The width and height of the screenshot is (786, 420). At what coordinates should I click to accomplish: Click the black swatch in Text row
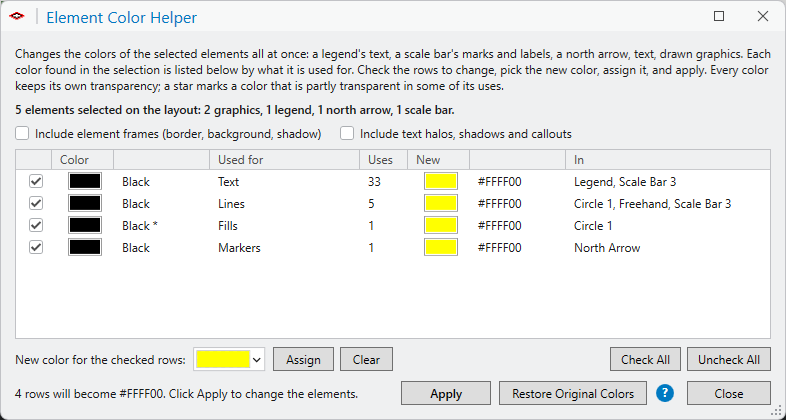point(85,181)
